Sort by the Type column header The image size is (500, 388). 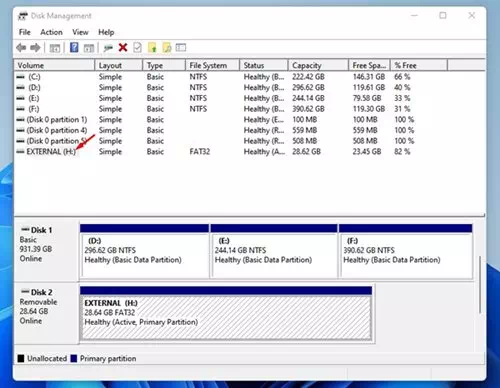(164, 65)
